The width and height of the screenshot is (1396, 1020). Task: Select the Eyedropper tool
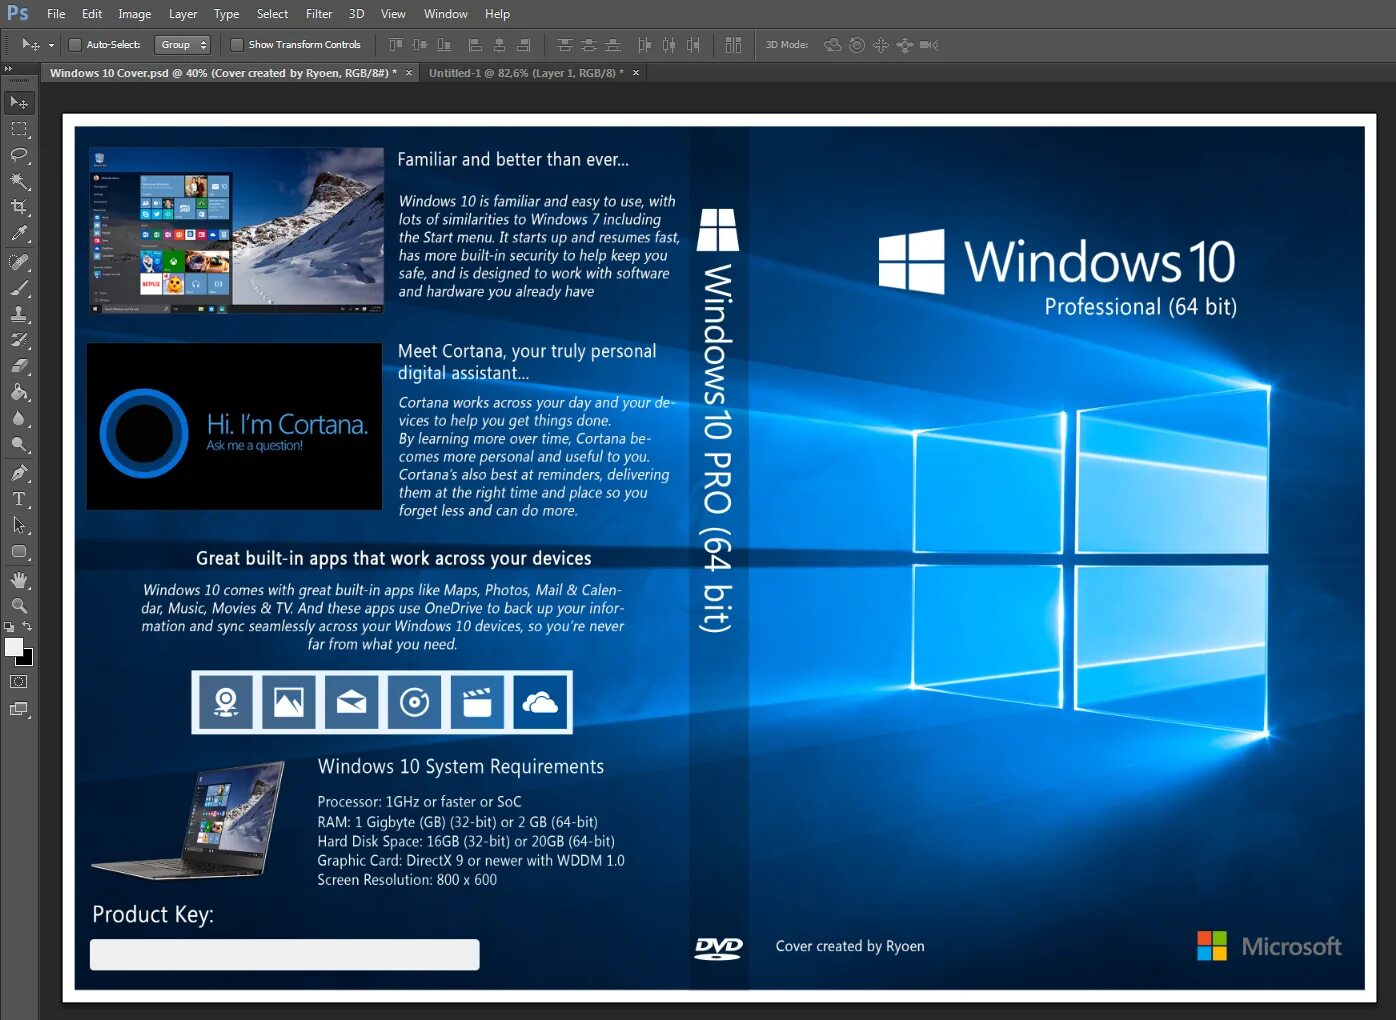click(19, 234)
